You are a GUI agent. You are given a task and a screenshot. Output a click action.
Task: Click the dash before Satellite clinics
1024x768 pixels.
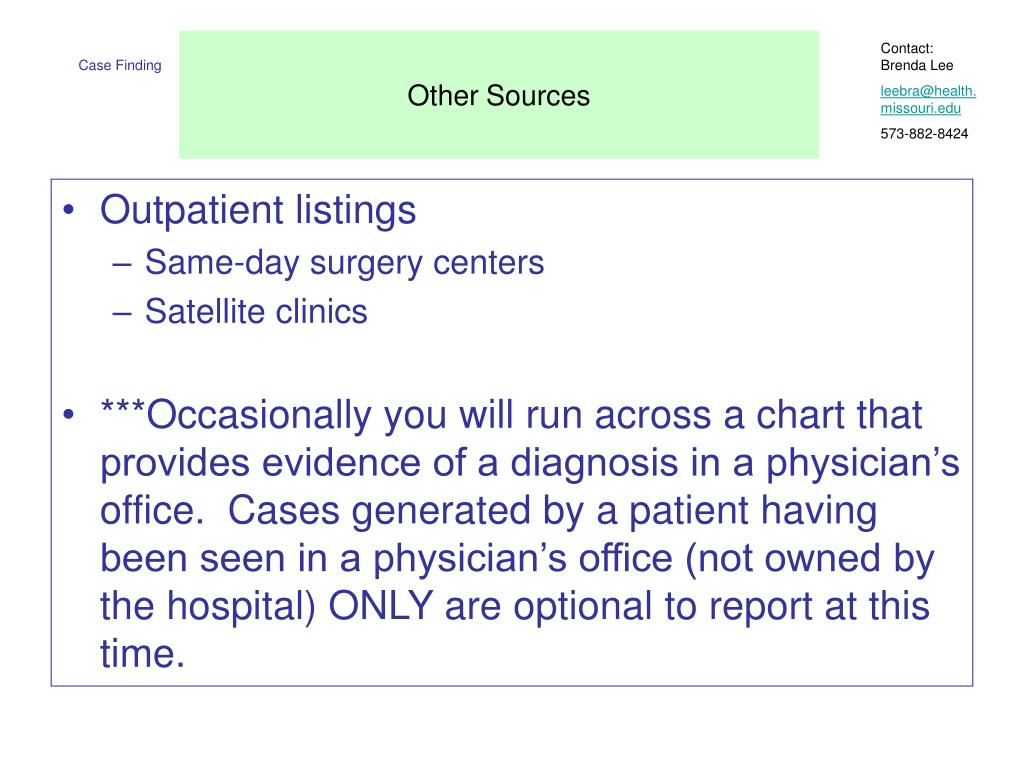[x=122, y=313]
